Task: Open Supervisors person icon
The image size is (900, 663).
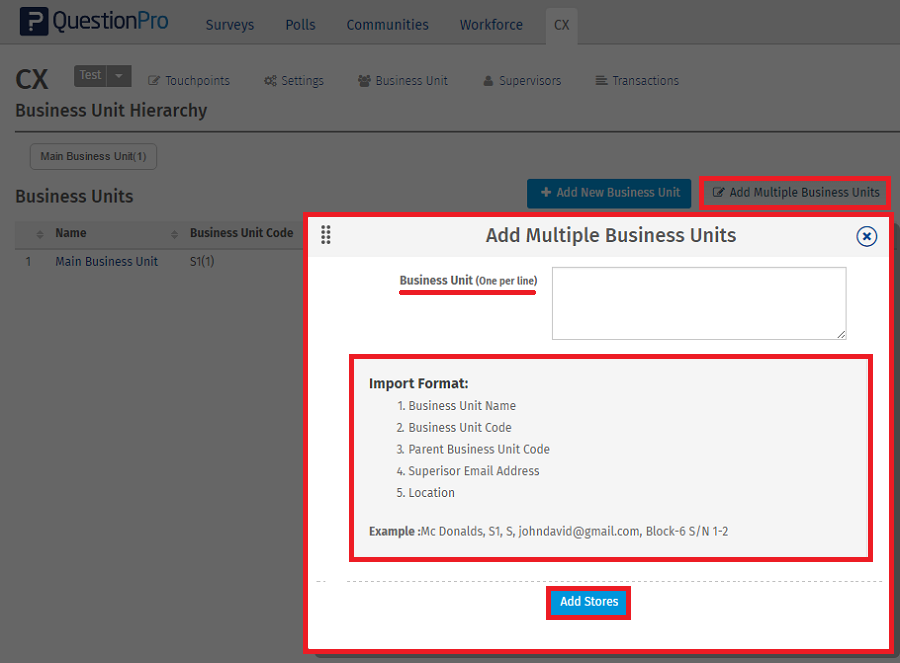Action: [x=488, y=81]
